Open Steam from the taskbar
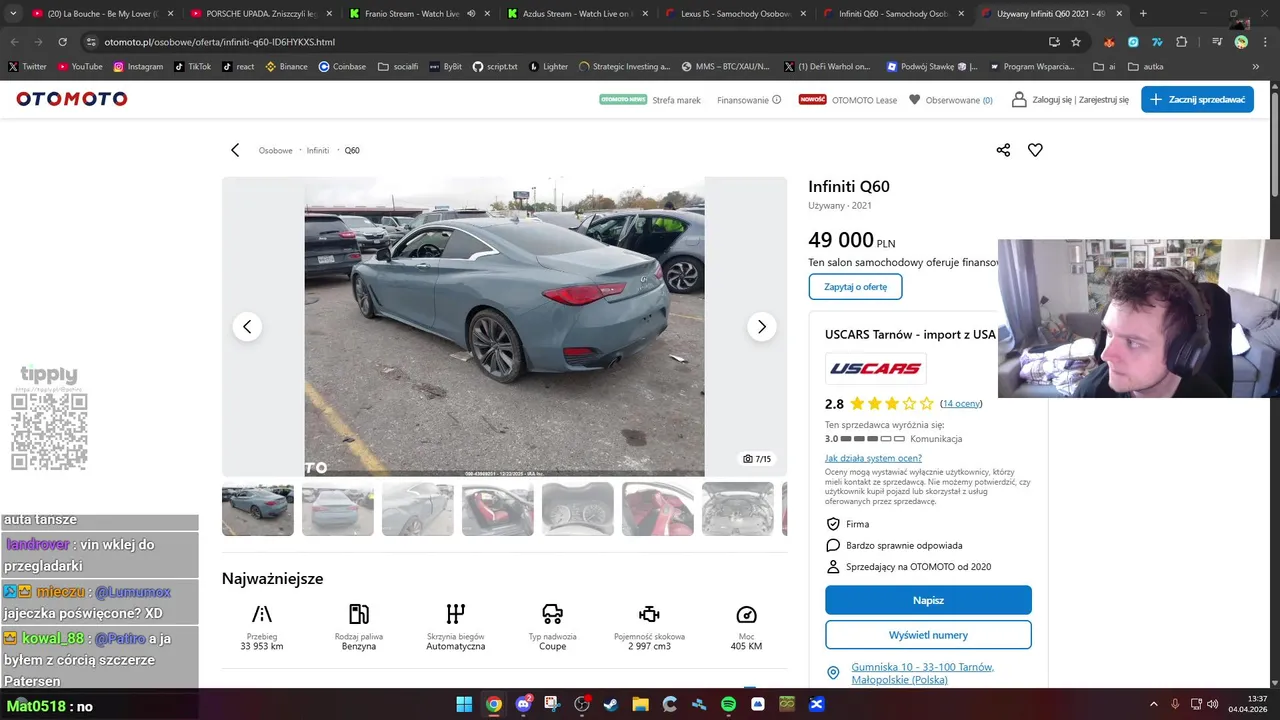Viewport: 1280px width, 720px height. pos(610,705)
